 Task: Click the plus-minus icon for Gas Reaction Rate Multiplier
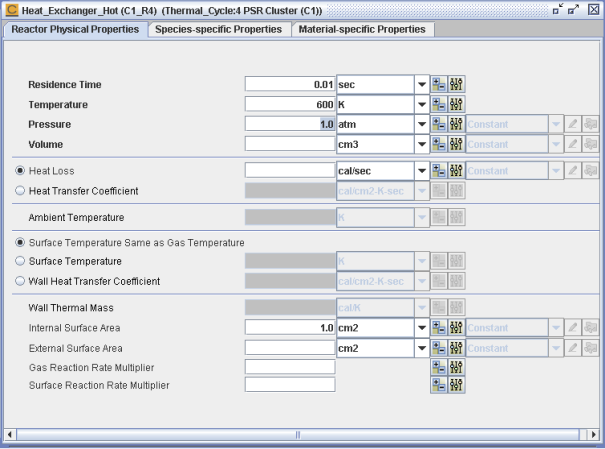pyautogui.click(x=439, y=366)
